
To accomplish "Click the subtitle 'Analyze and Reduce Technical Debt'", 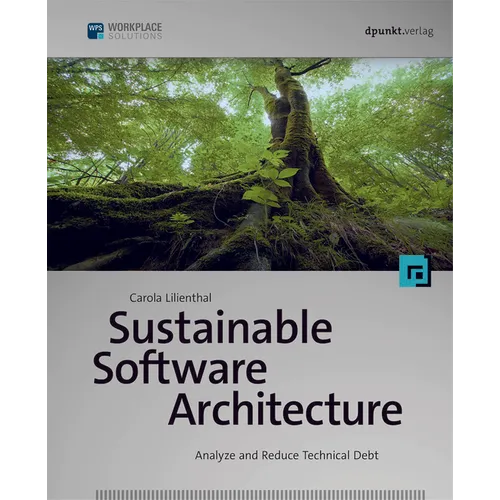I will [x=287, y=455].
